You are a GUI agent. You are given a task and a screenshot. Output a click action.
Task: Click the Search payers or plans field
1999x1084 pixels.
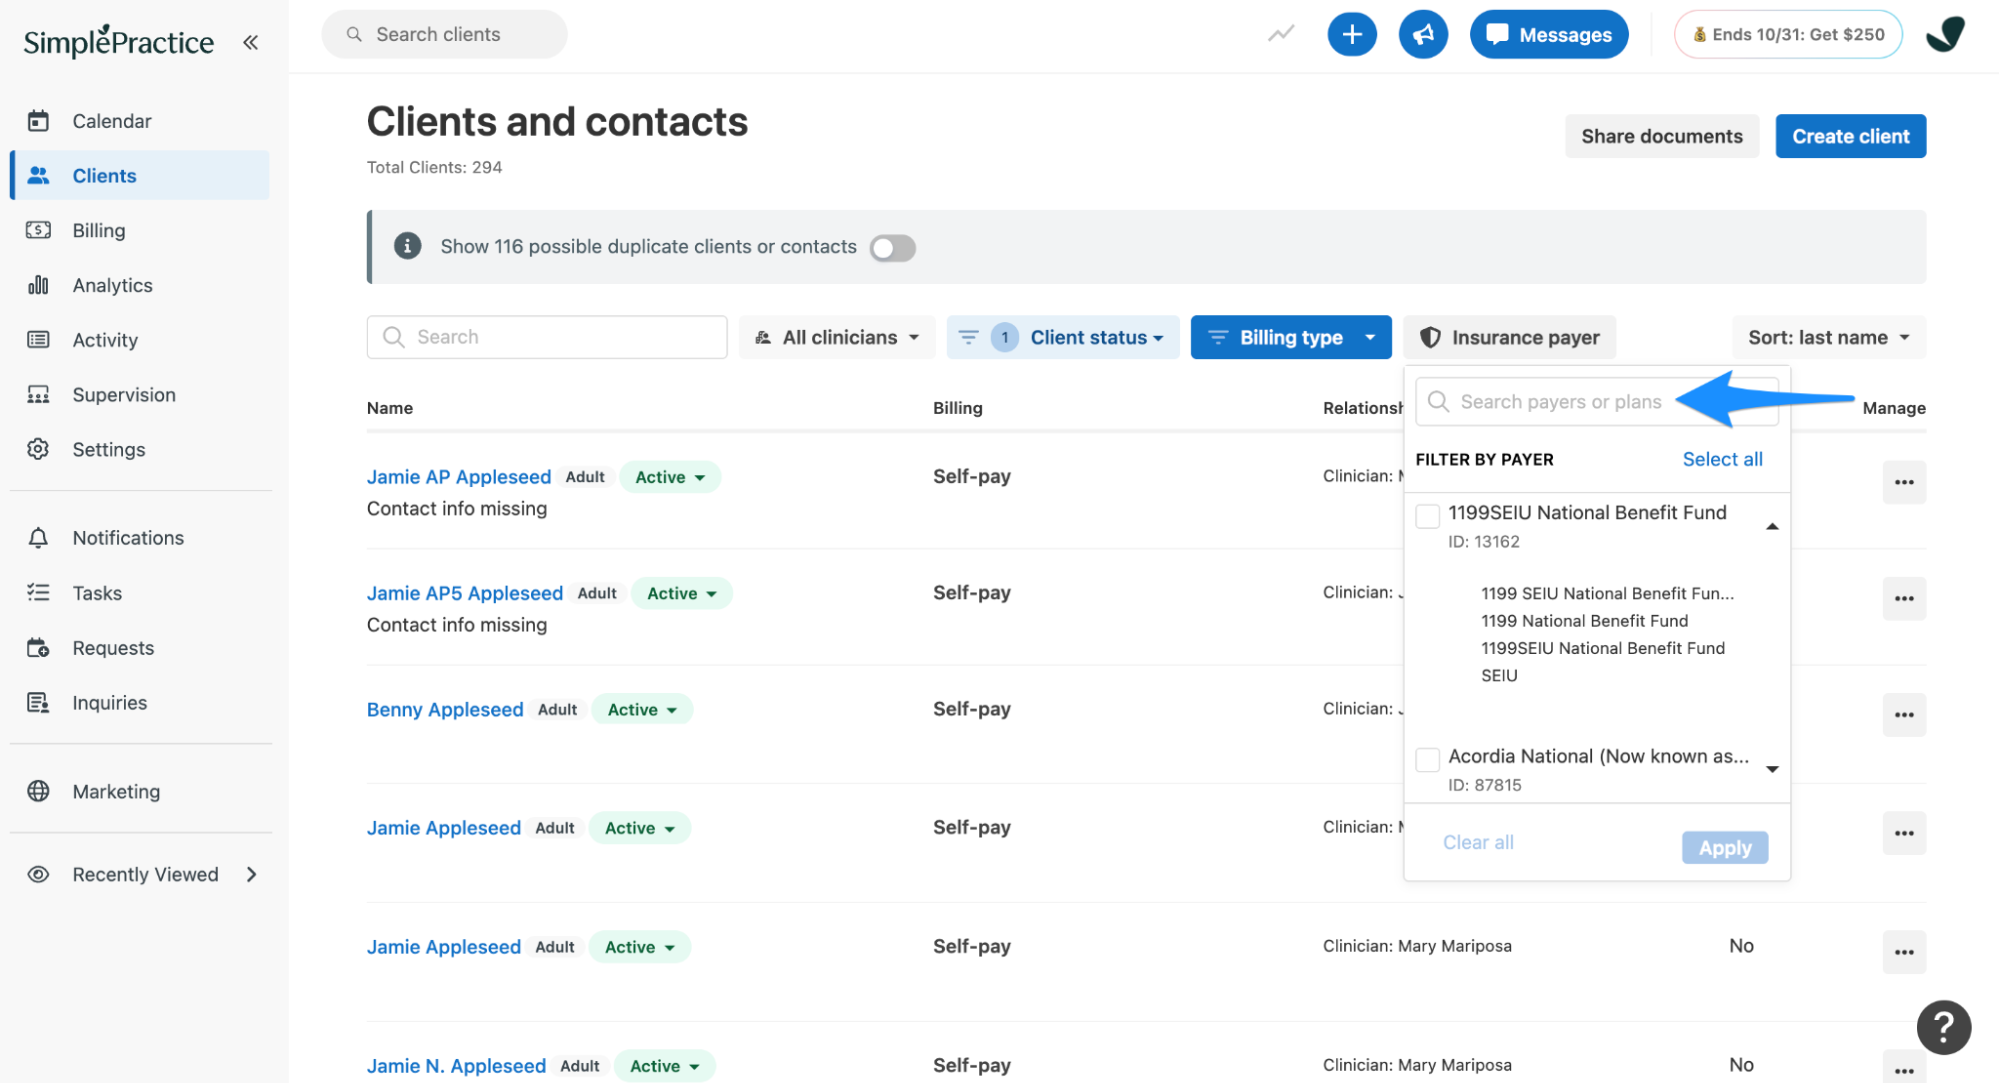coord(1596,402)
